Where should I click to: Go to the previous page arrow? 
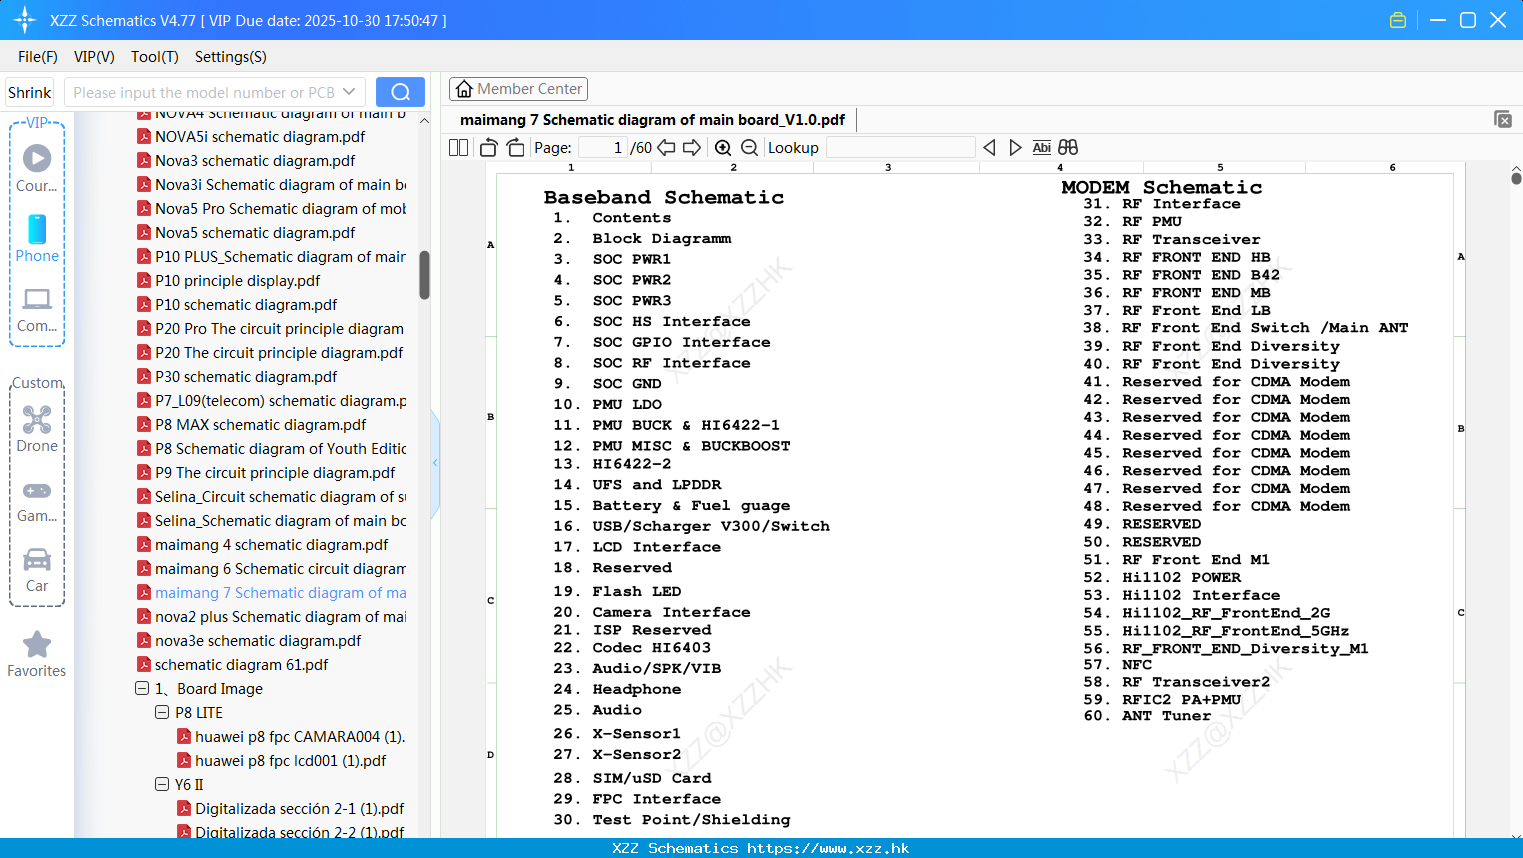[666, 147]
